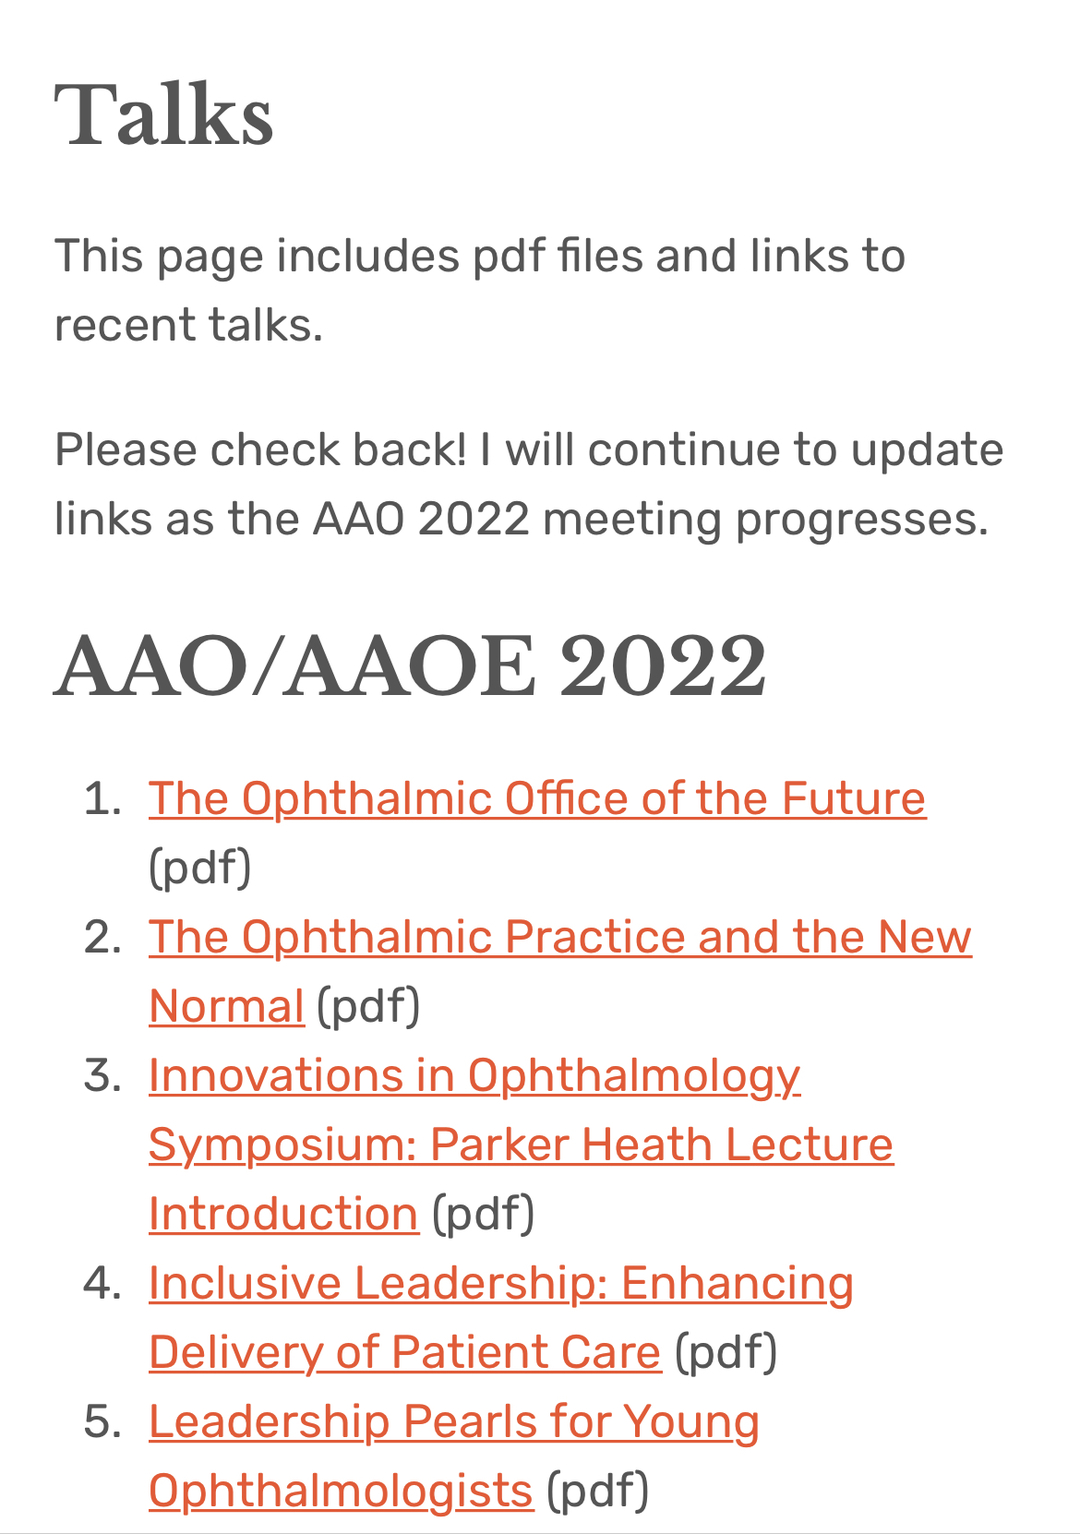Click the paragraph about pdf files and recent talks
Viewport: 1080px width, 1534px height.
pyautogui.click(x=480, y=290)
